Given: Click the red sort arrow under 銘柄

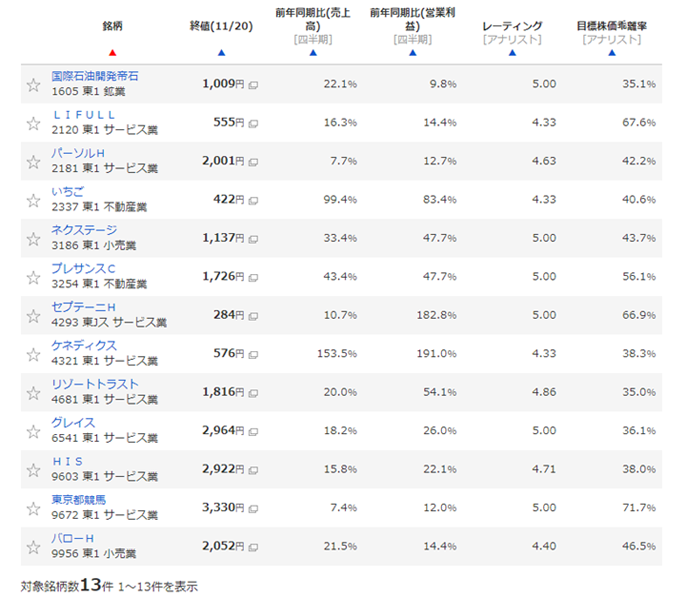Looking at the screenshot, I should (x=113, y=53).
